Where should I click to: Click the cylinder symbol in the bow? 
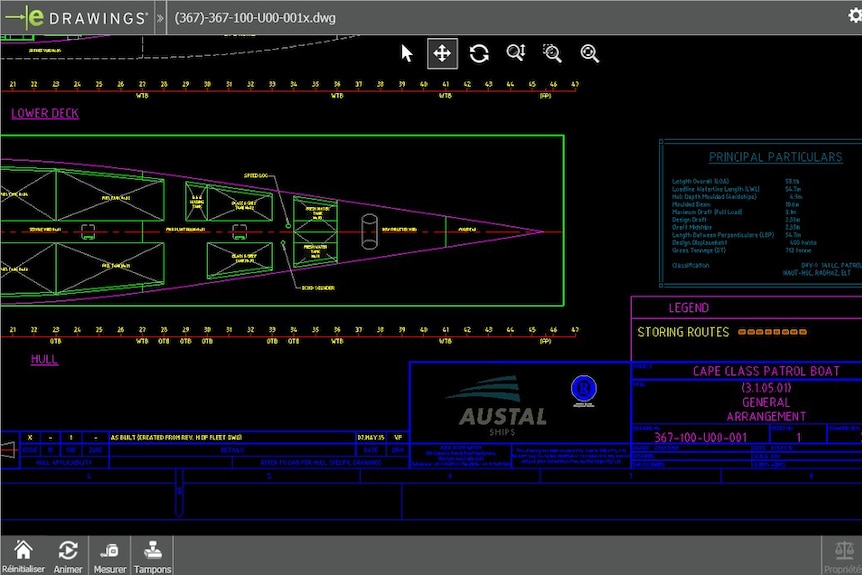tap(369, 231)
